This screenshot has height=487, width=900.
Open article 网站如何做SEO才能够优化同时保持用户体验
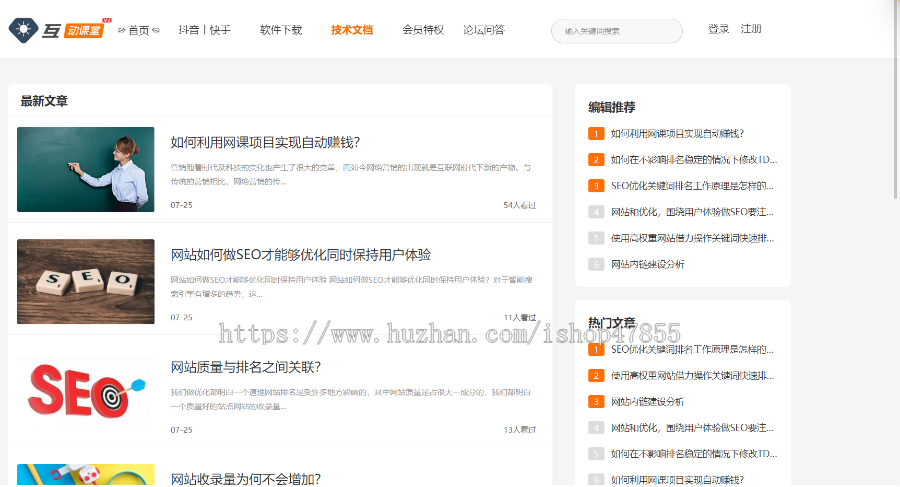[301, 254]
